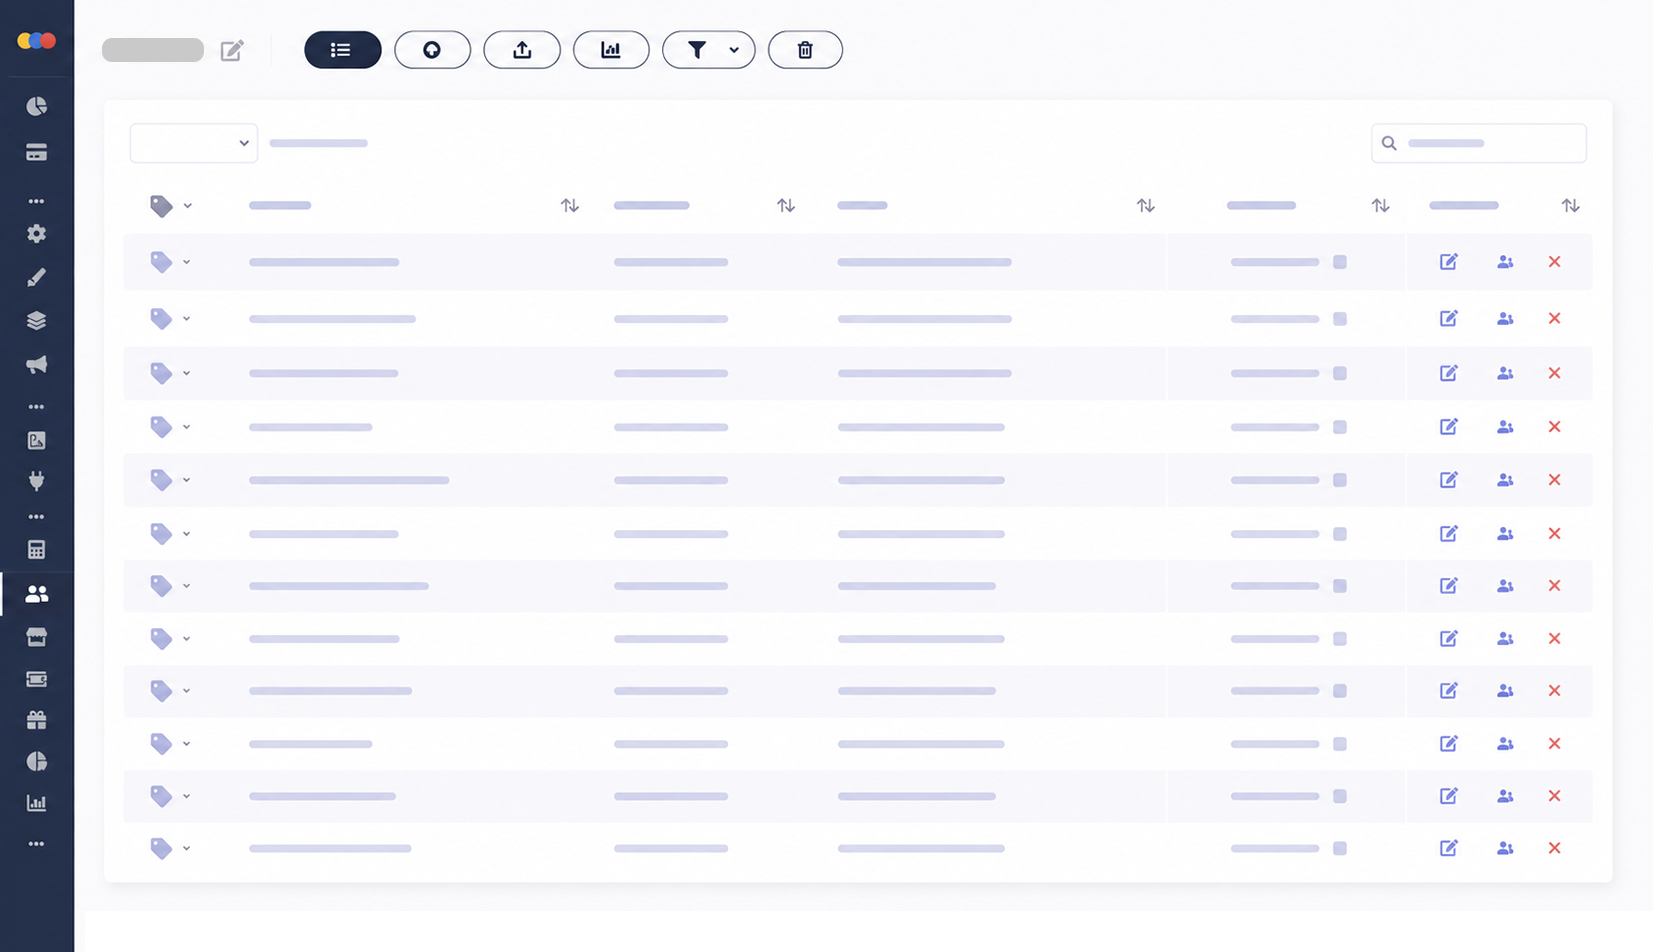Open the pie chart icon below the gift icon
Viewport: 1653px width, 952px height.
point(37,761)
